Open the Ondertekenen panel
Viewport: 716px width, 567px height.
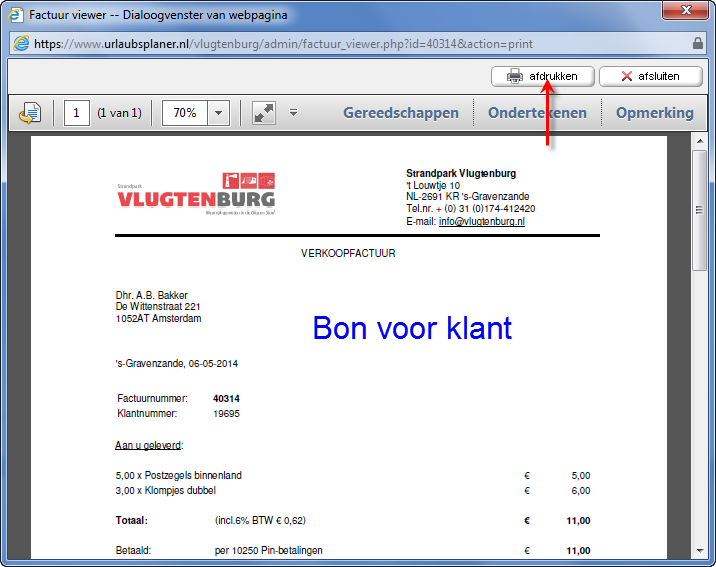pos(537,113)
